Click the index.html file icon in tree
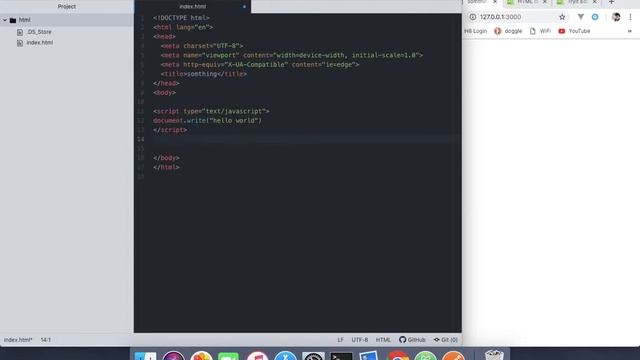Viewport: 640px width, 360px height. tap(20, 43)
